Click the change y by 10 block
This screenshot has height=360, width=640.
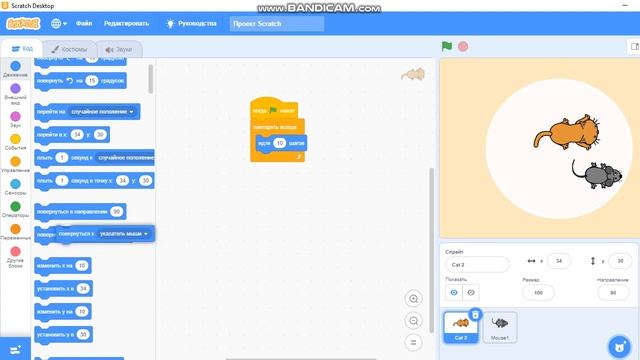pyautogui.click(x=63, y=311)
